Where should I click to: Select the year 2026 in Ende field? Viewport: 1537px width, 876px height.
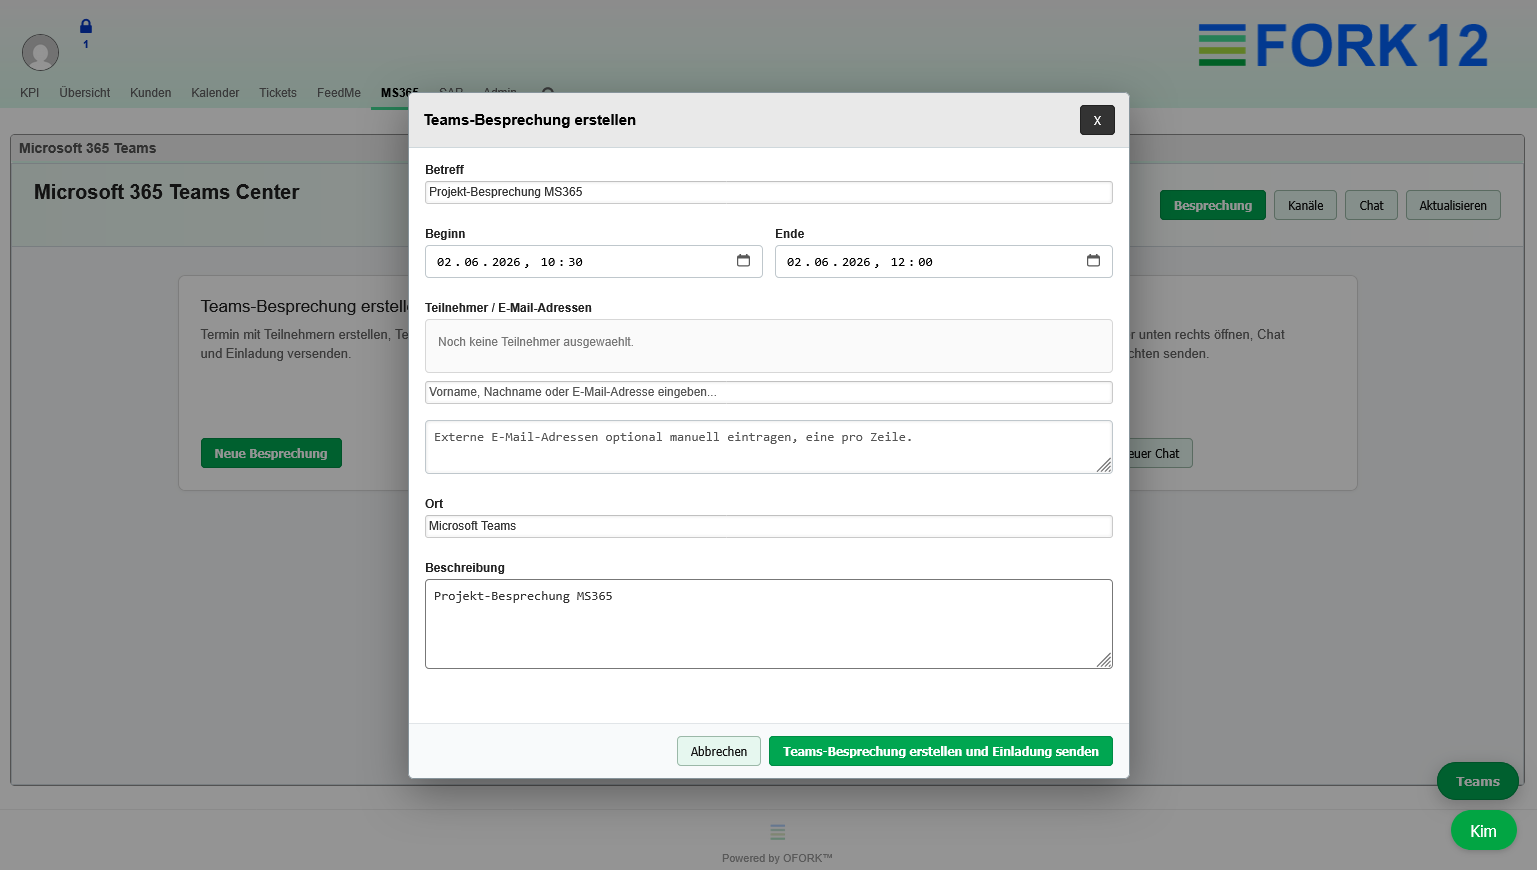pos(856,262)
